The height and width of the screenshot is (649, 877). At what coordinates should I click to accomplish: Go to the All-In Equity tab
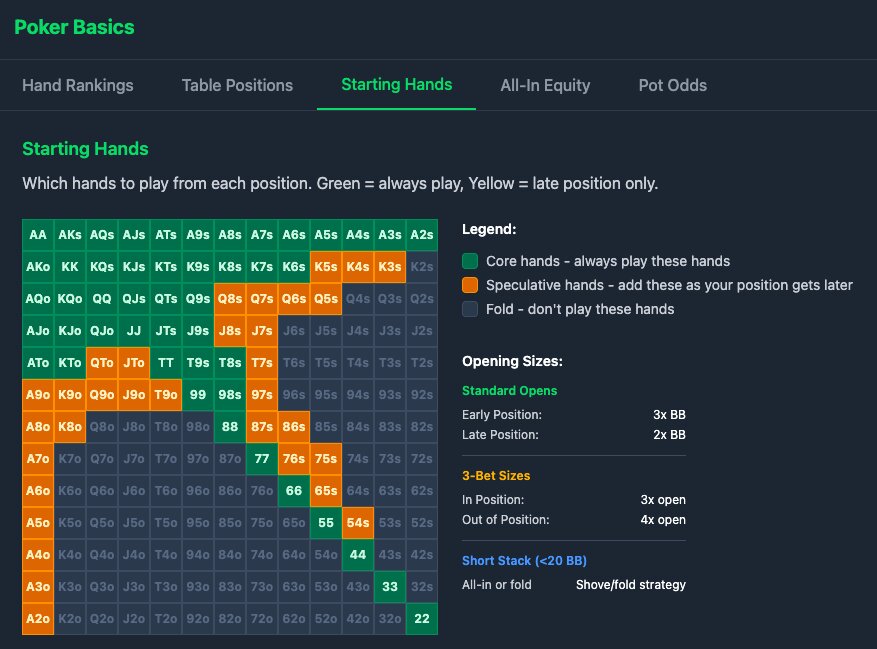[x=545, y=85]
